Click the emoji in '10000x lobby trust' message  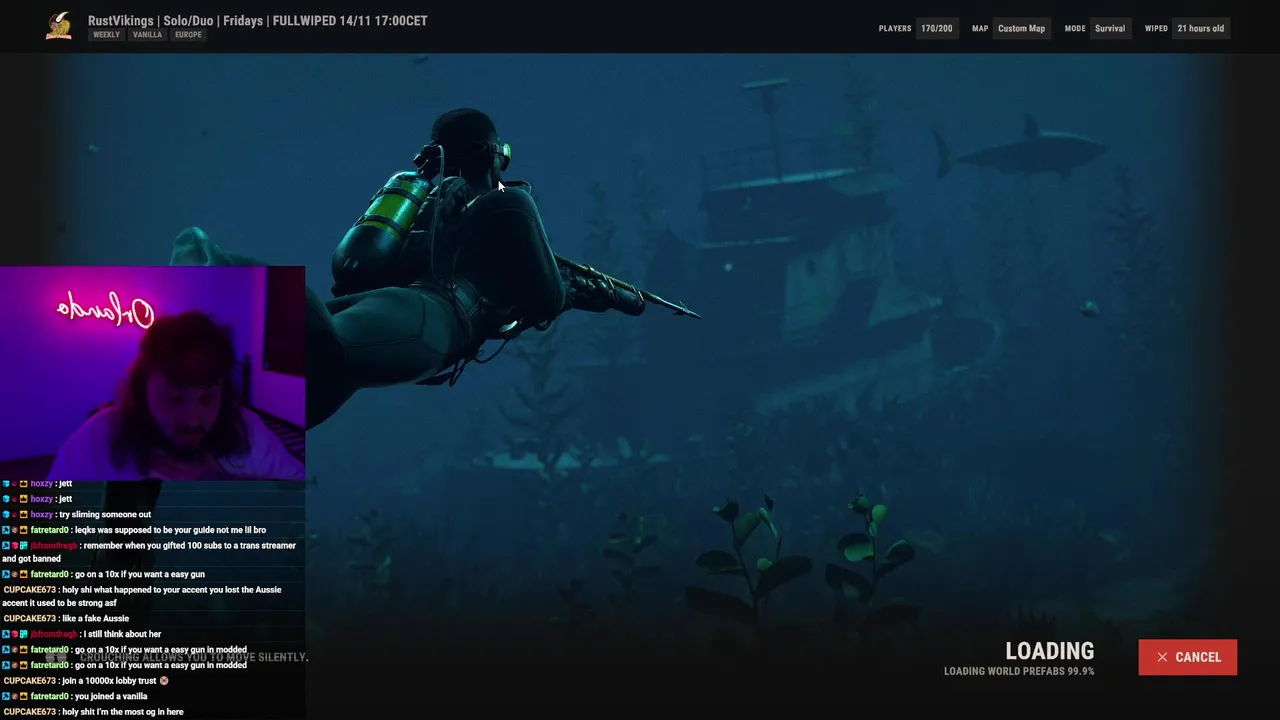point(164,681)
